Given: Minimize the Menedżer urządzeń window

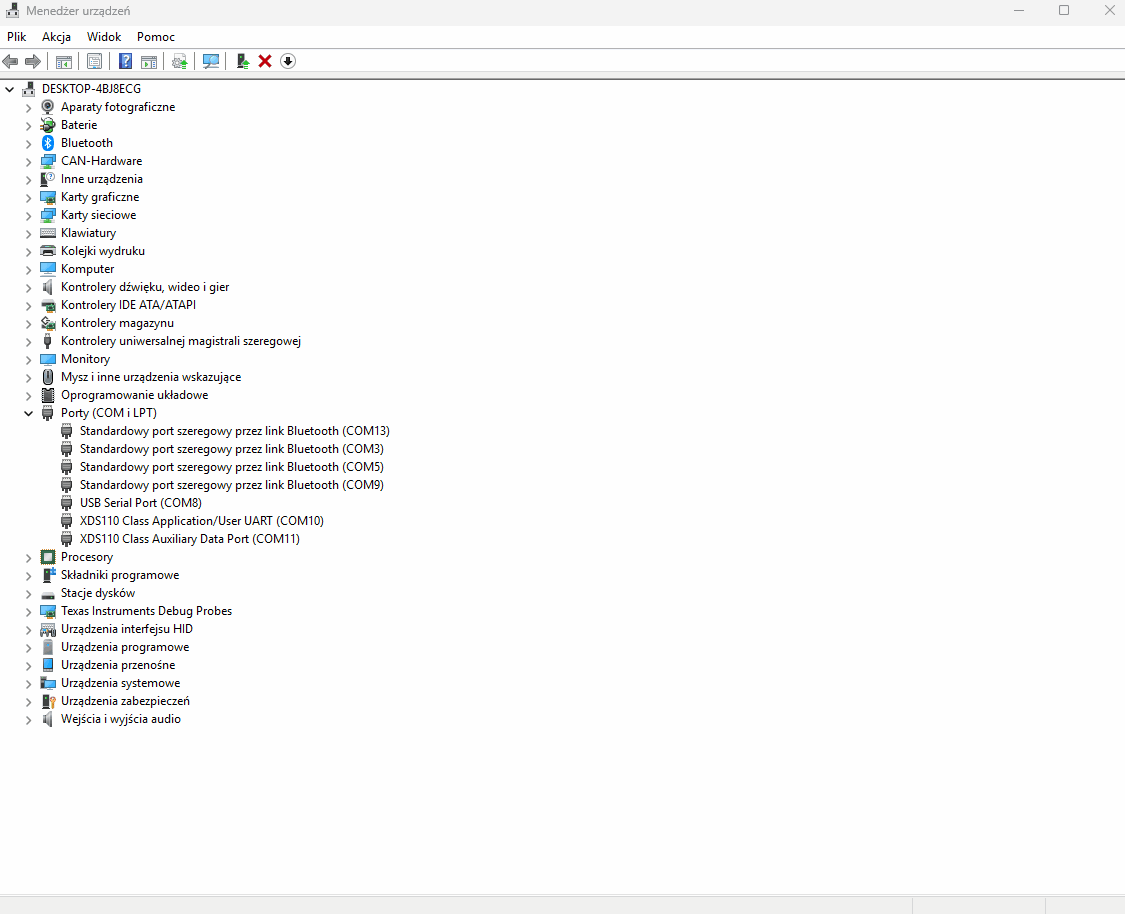Looking at the screenshot, I should point(1019,10).
